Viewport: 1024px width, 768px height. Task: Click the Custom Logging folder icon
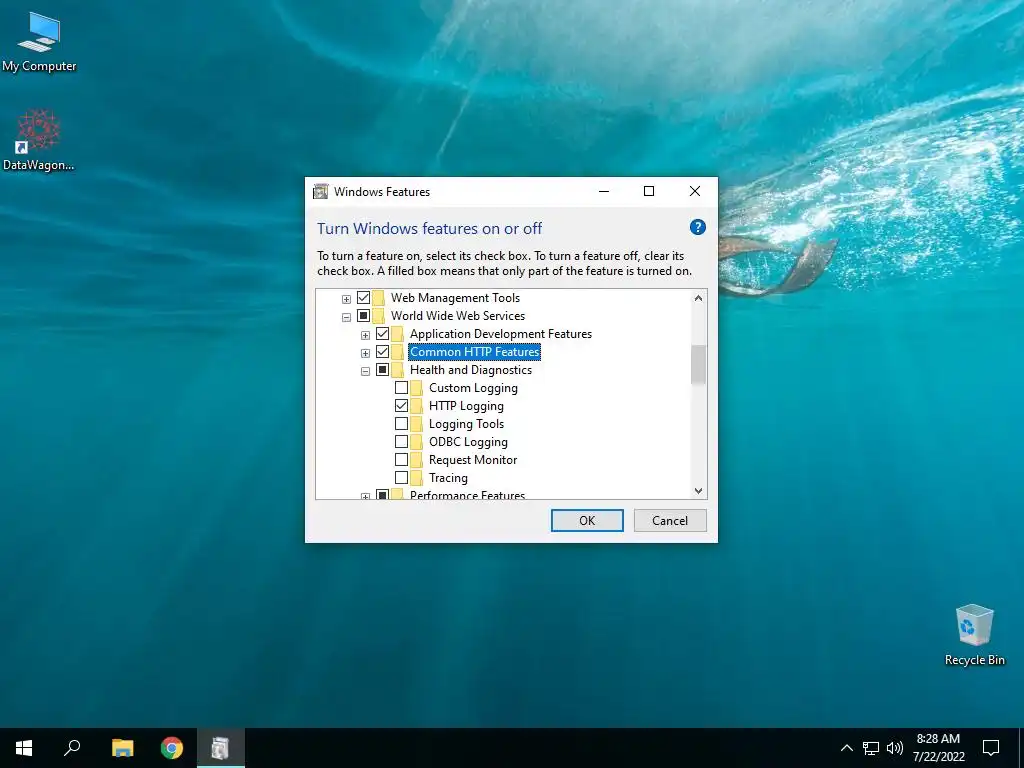tap(417, 388)
